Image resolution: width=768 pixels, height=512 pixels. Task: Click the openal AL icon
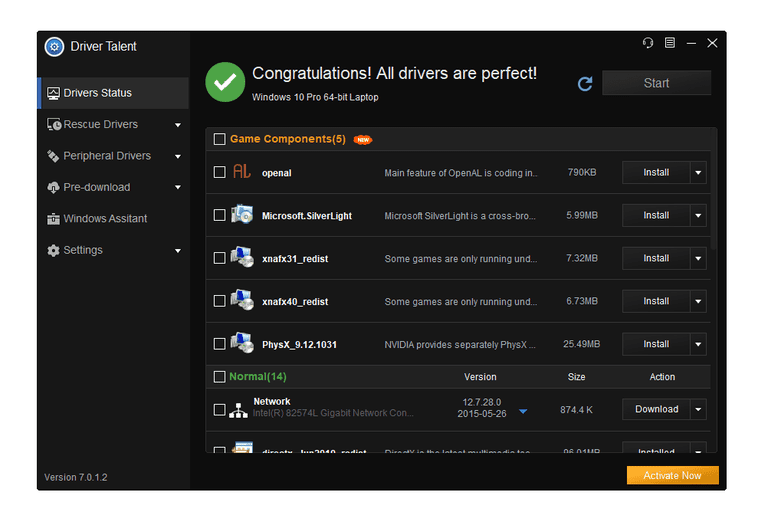coord(242,172)
